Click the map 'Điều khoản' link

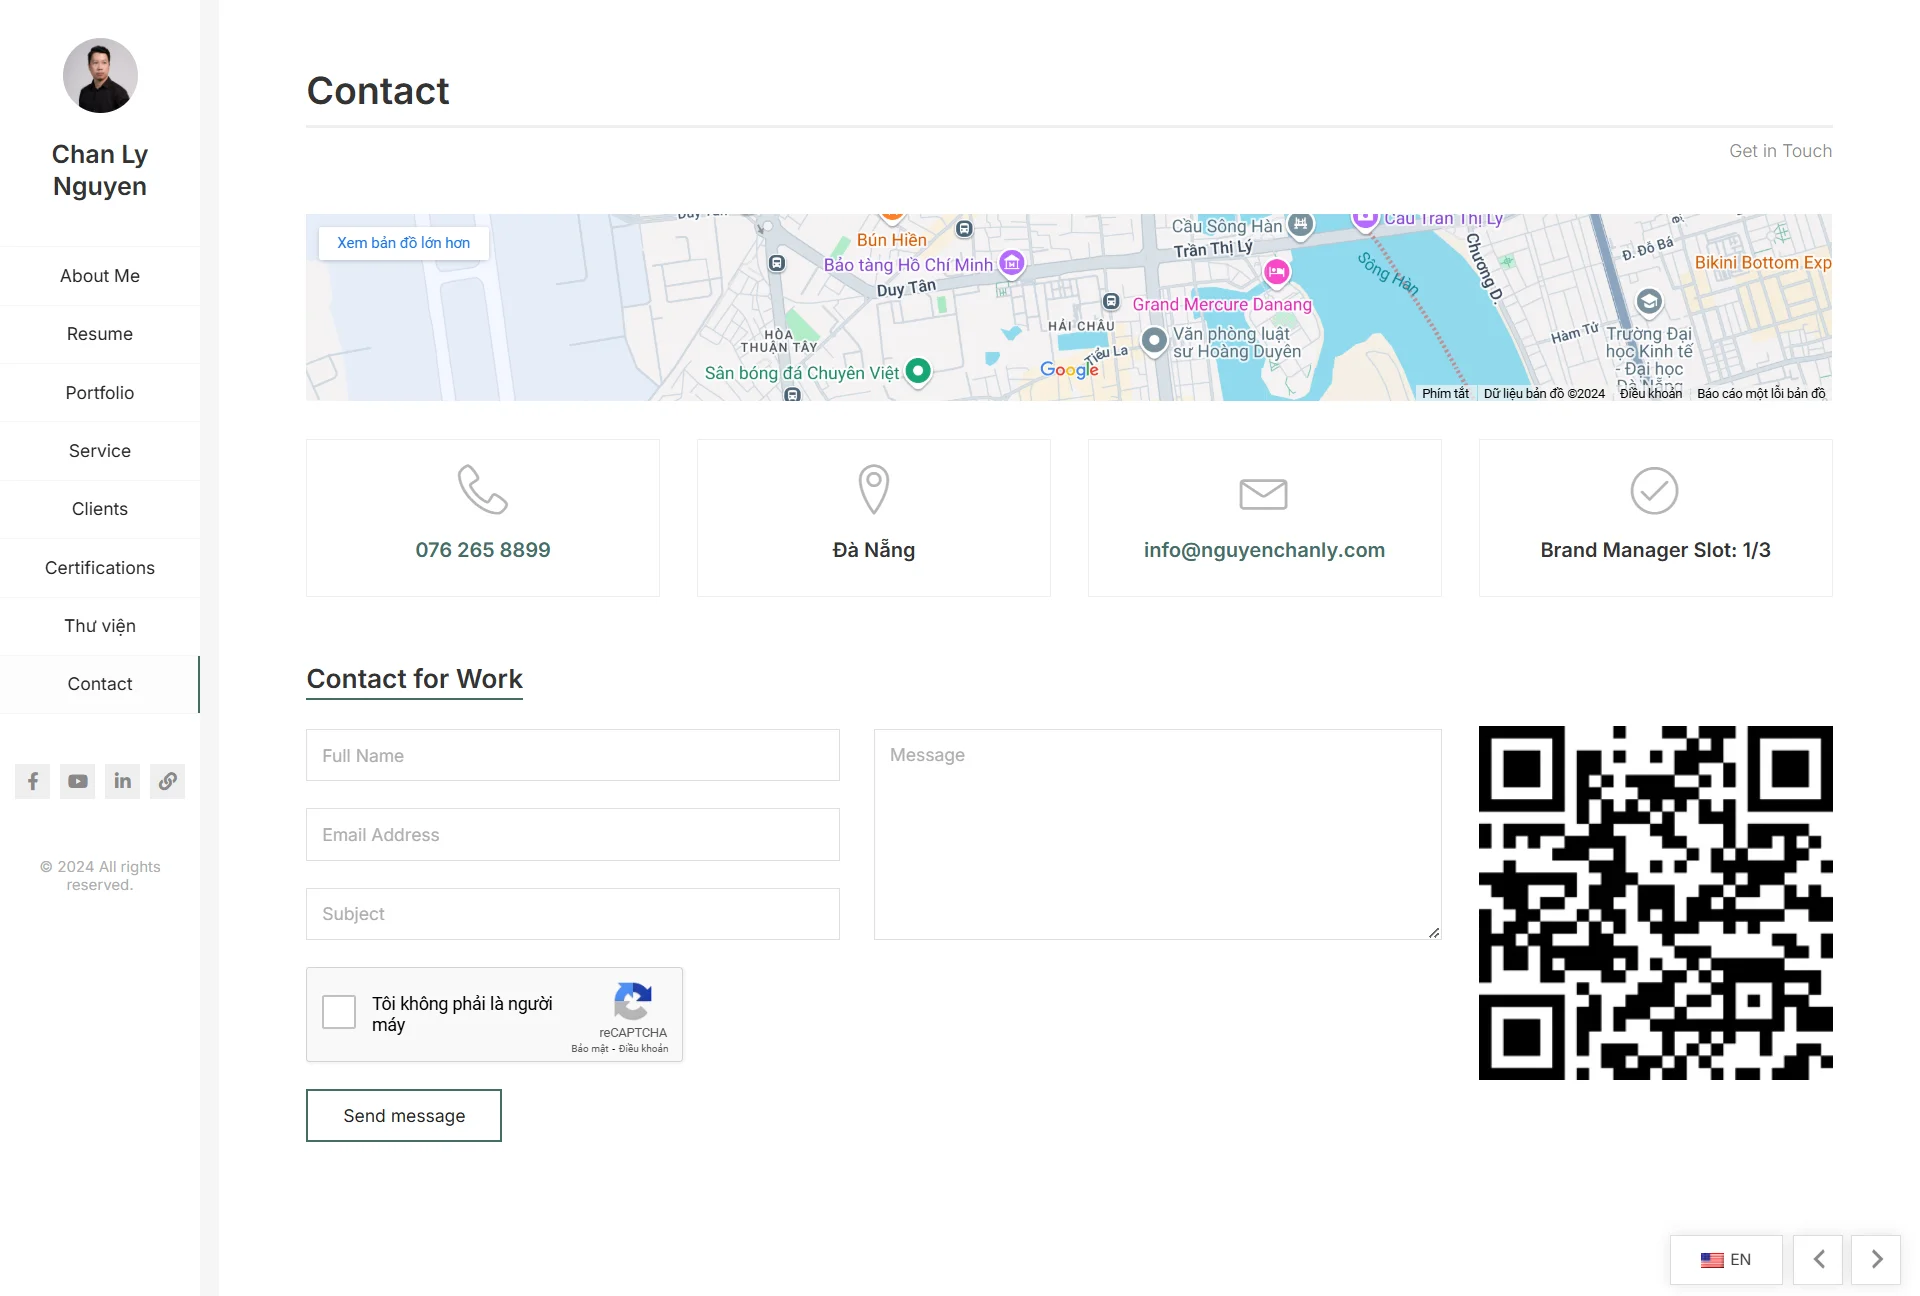pos(1651,393)
